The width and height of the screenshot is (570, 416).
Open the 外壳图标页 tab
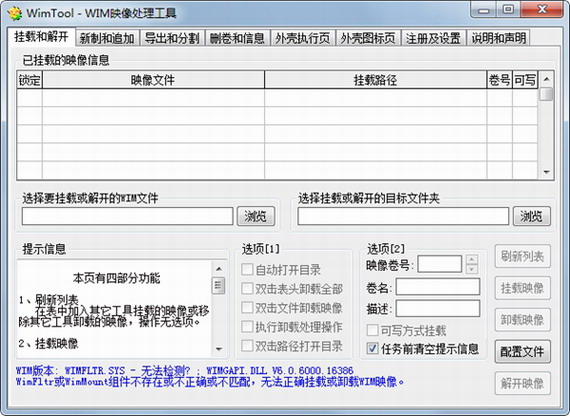[x=368, y=38]
